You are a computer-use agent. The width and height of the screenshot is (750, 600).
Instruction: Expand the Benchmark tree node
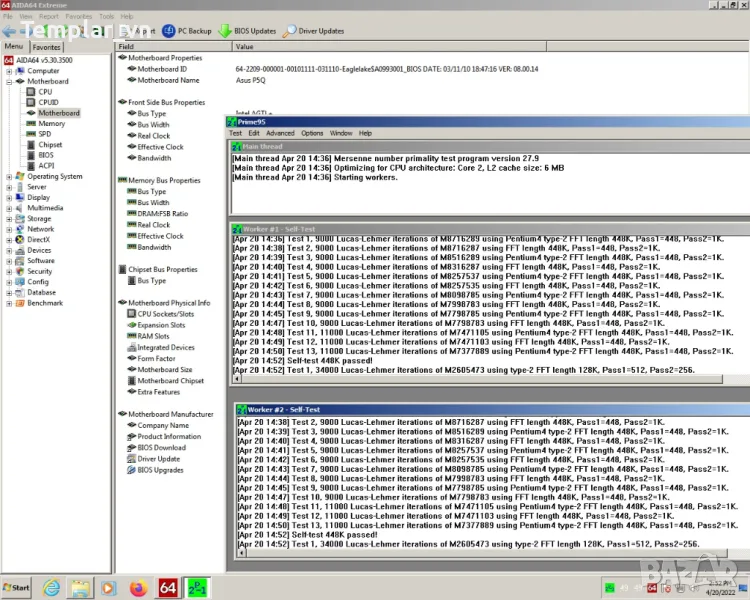[x=10, y=303]
